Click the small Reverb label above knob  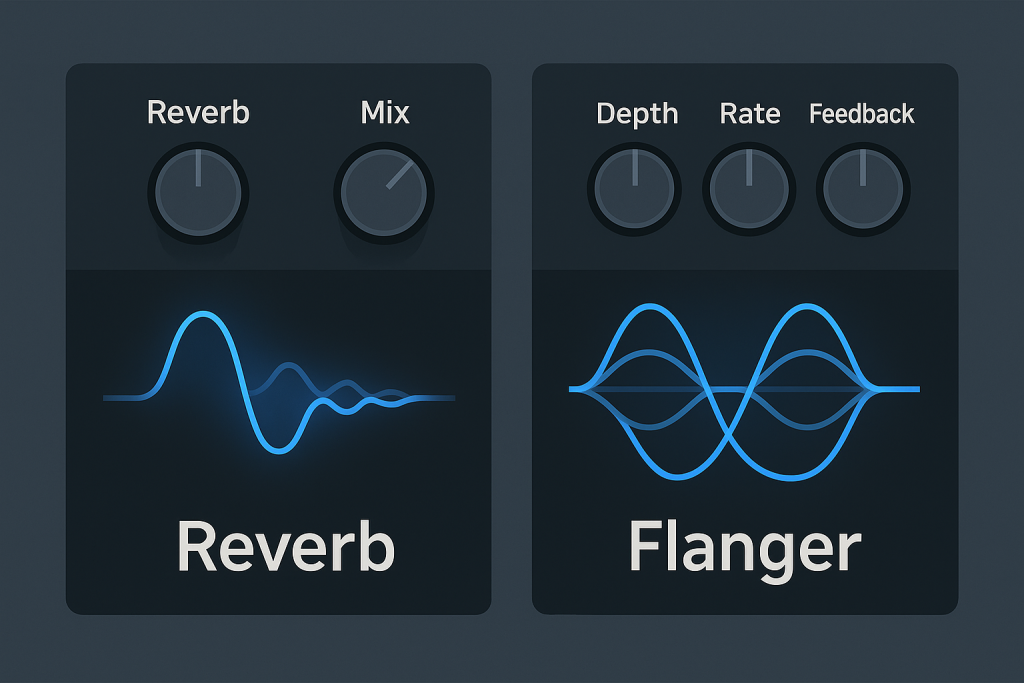[197, 112]
